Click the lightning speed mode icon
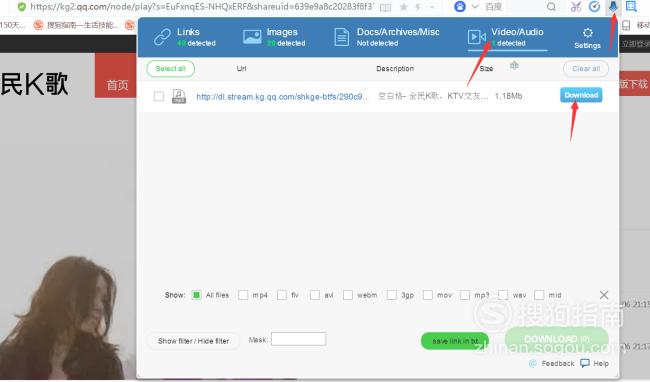 (418, 7)
